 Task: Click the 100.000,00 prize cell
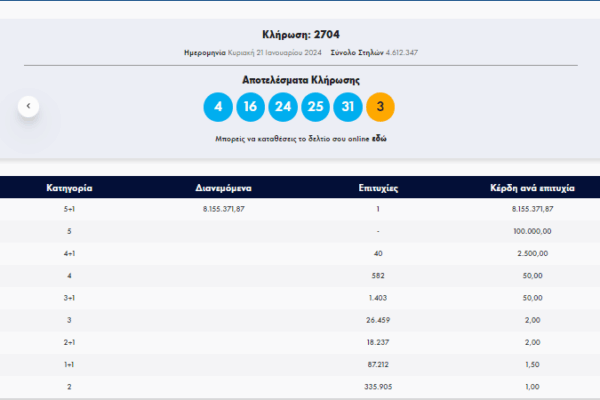click(x=532, y=231)
